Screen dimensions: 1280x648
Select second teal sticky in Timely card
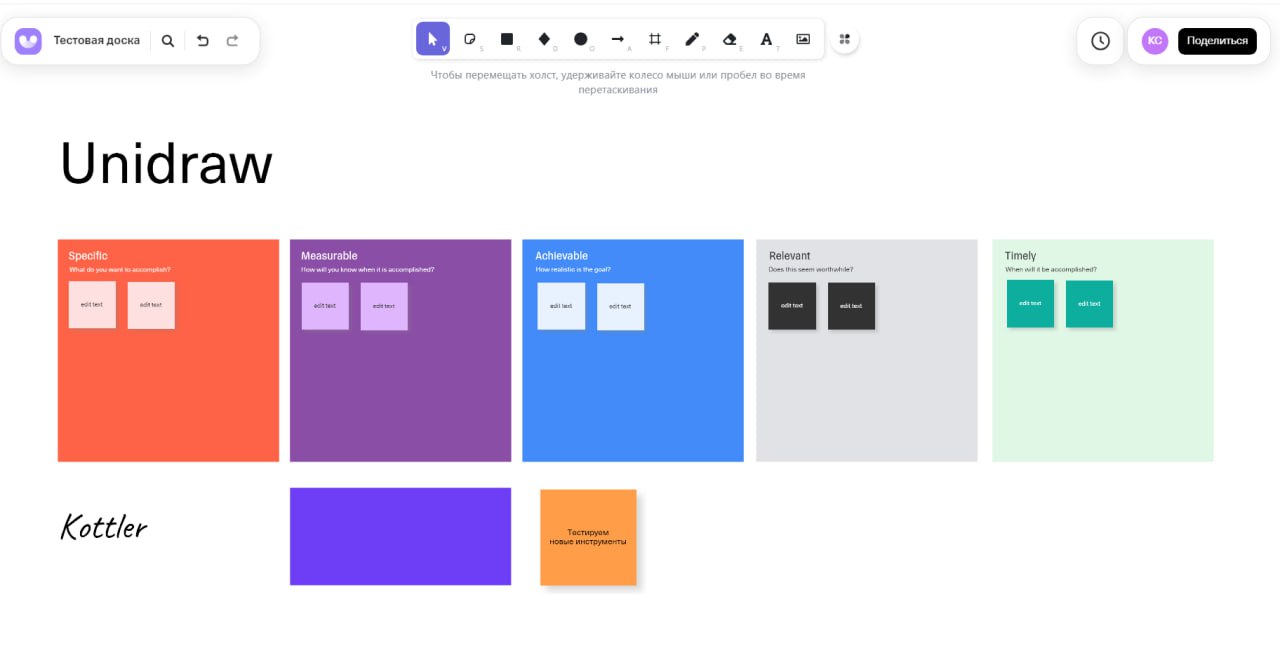tap(1089, 304)
